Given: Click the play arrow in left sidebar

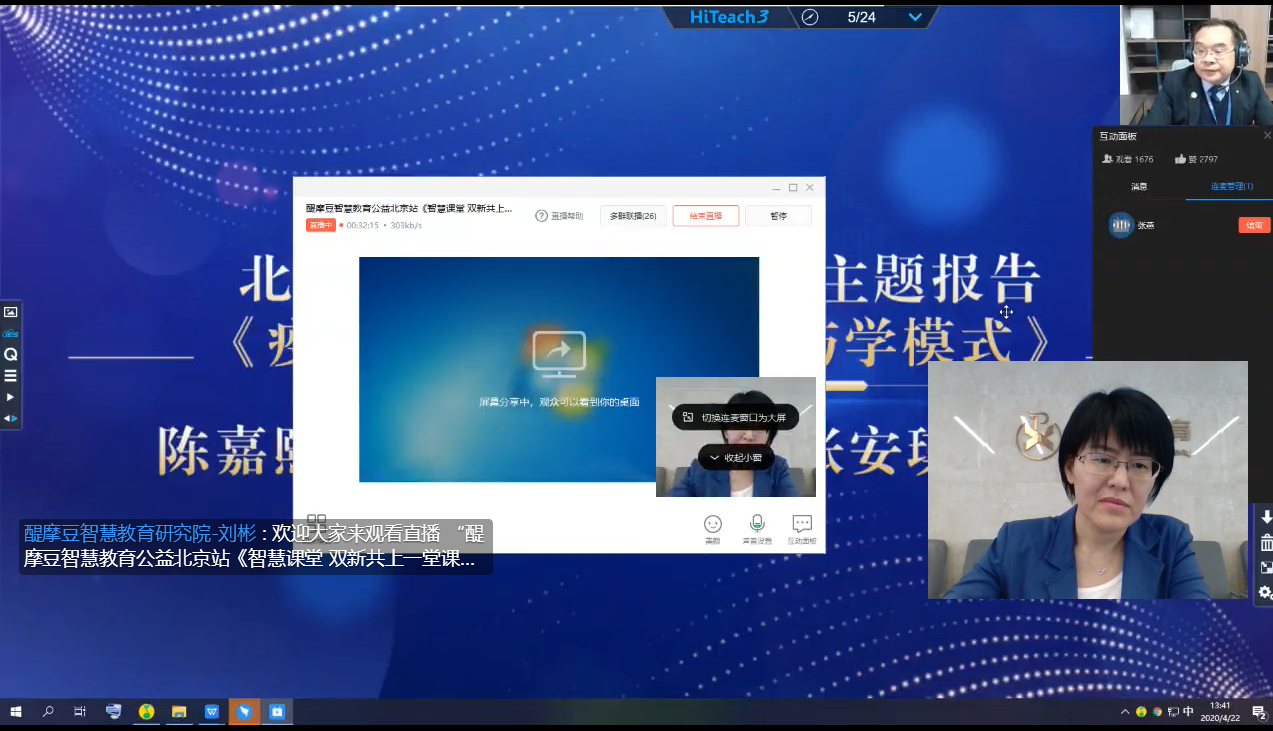Looking at the screenshot, I should click(x=11, y=397).
